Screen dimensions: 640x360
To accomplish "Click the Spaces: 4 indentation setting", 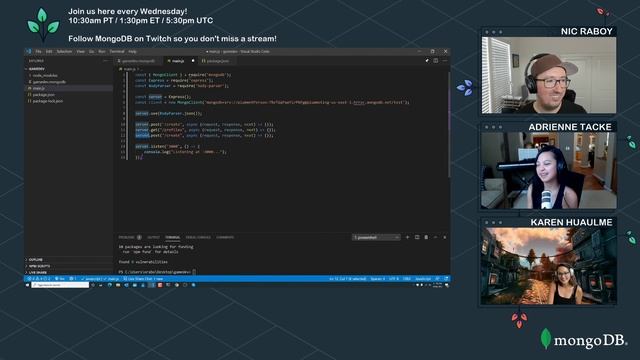I will 378,279.
